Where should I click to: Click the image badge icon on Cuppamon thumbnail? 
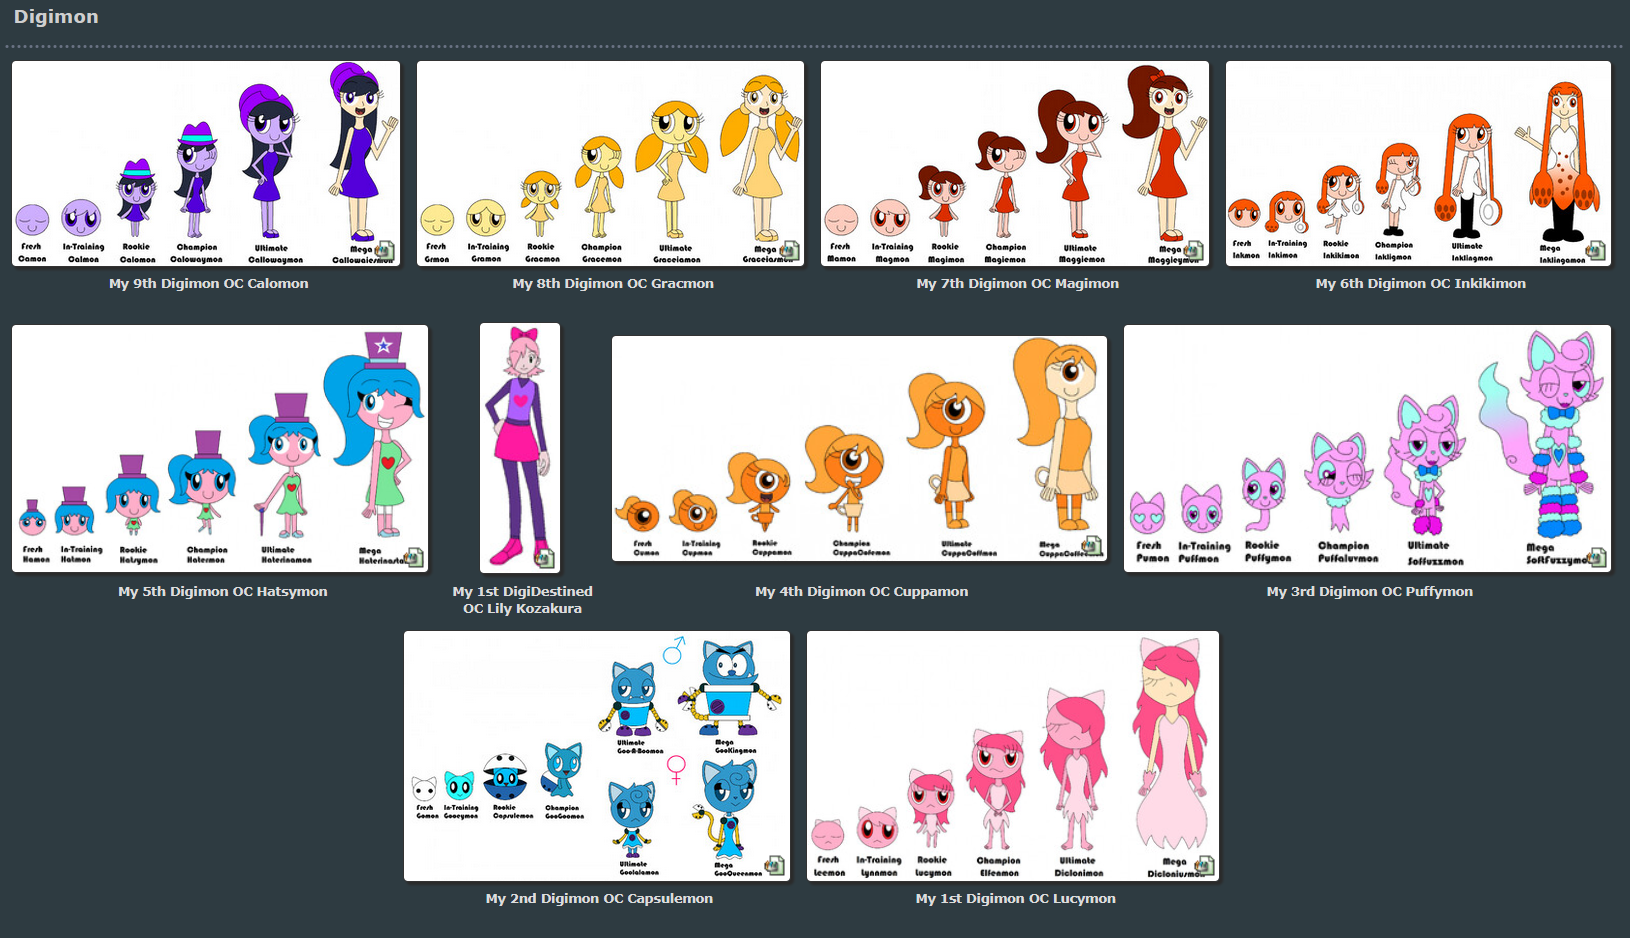tap(1092, 546)
